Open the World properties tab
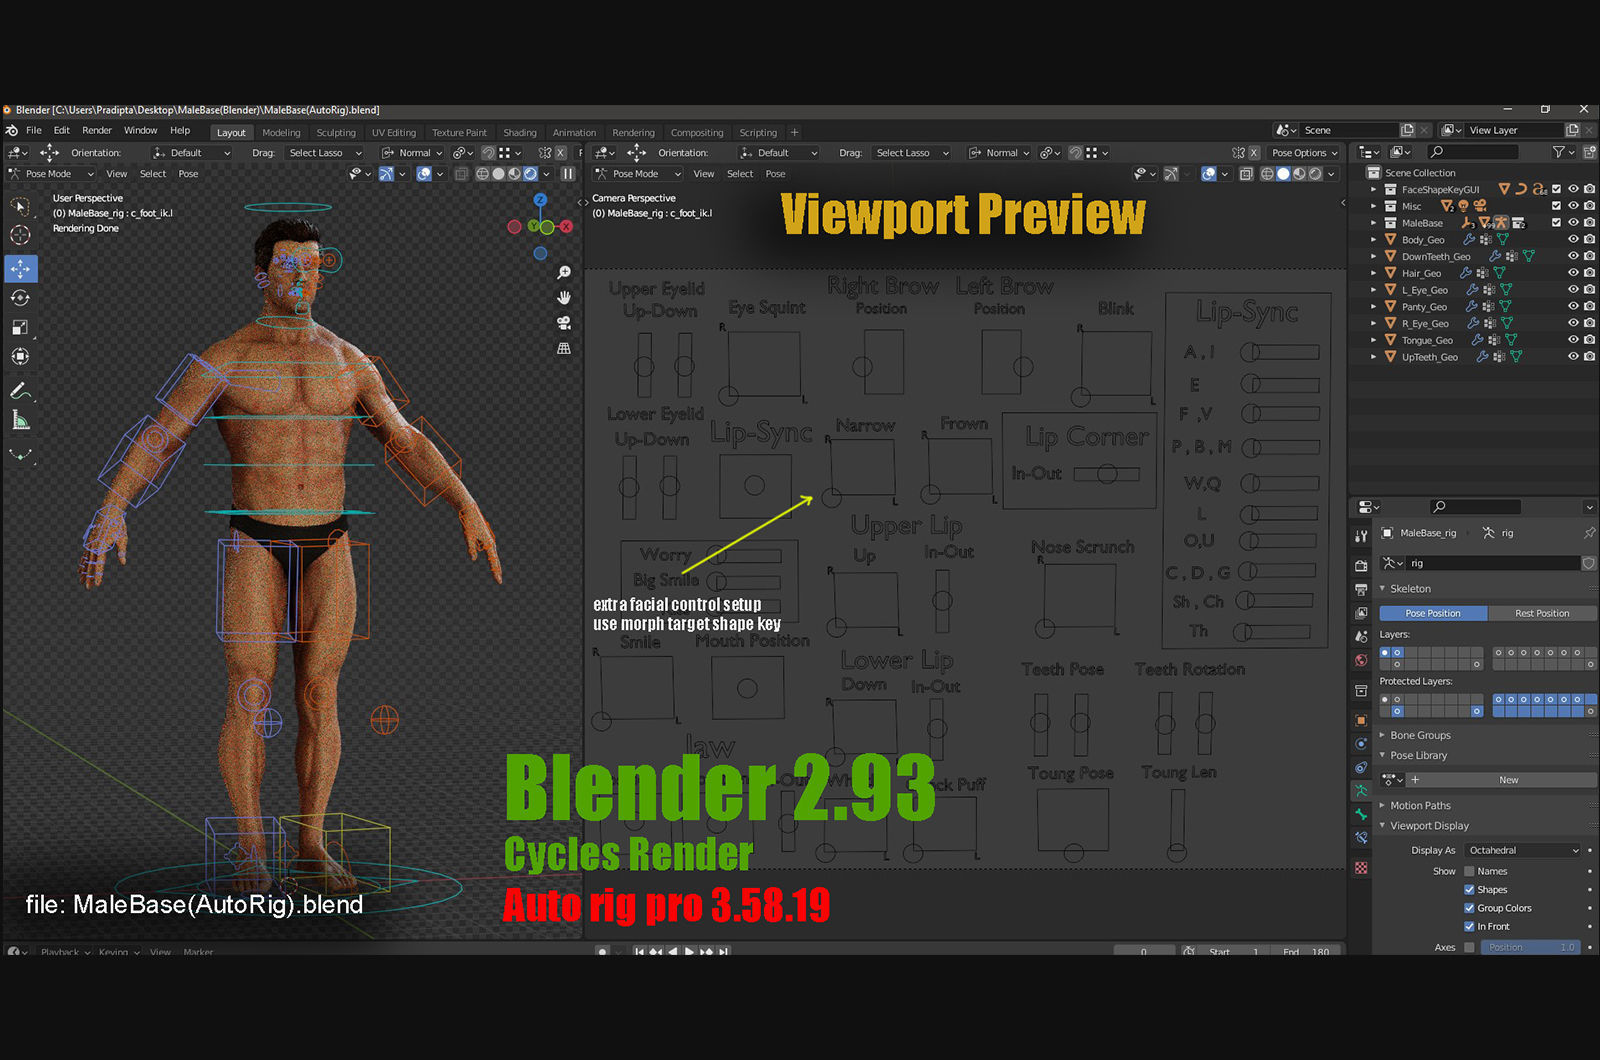 point(1361,661)
